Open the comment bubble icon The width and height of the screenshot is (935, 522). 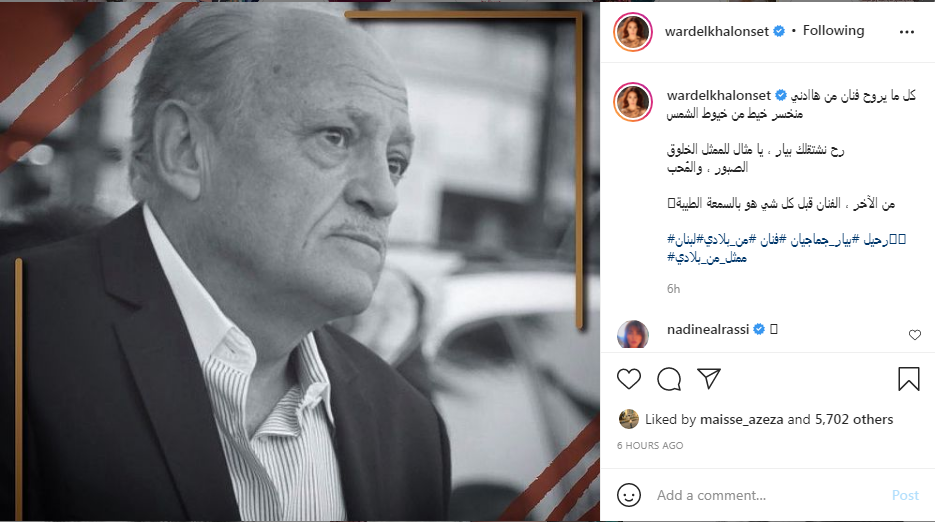coord(668,379)
